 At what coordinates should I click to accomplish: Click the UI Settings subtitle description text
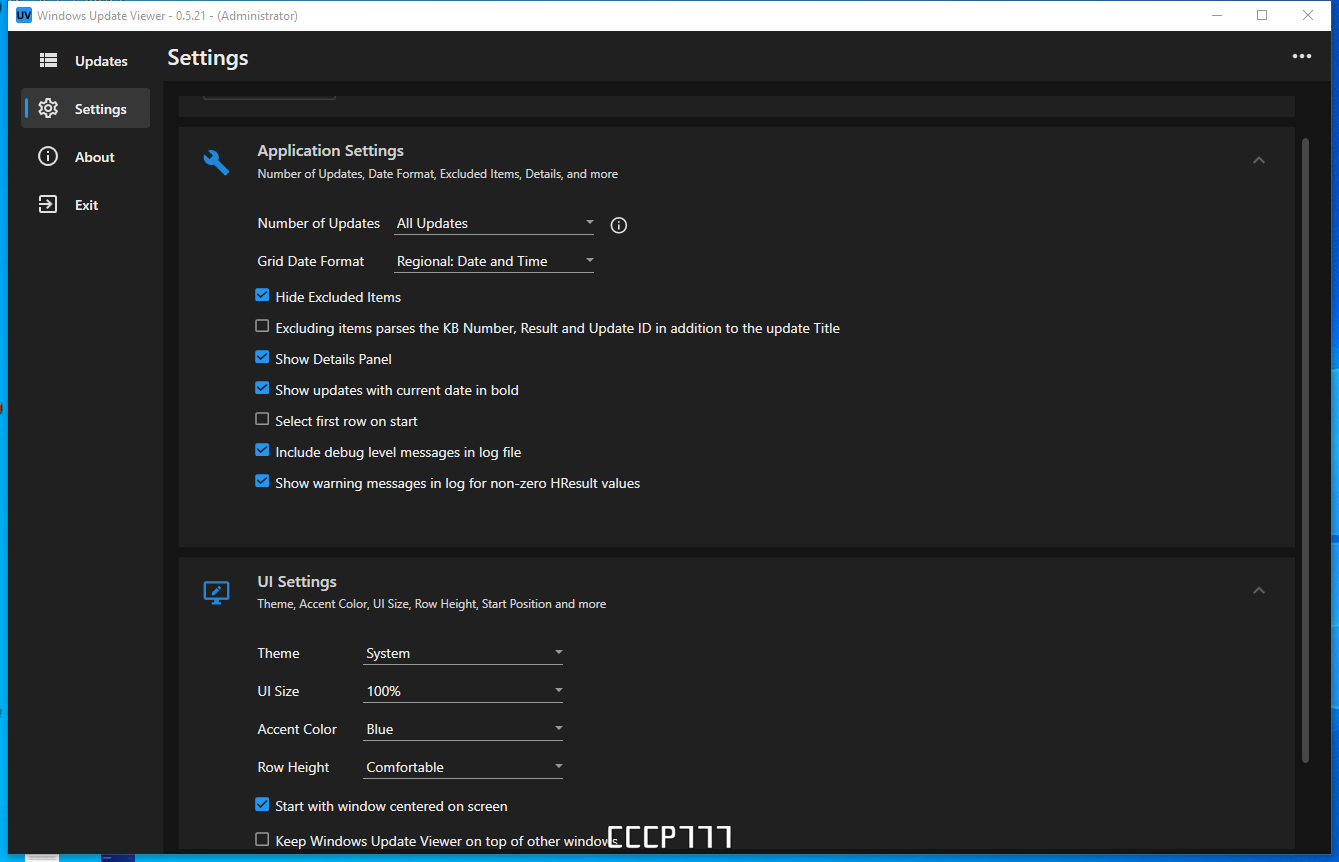(x=432, y=604)
